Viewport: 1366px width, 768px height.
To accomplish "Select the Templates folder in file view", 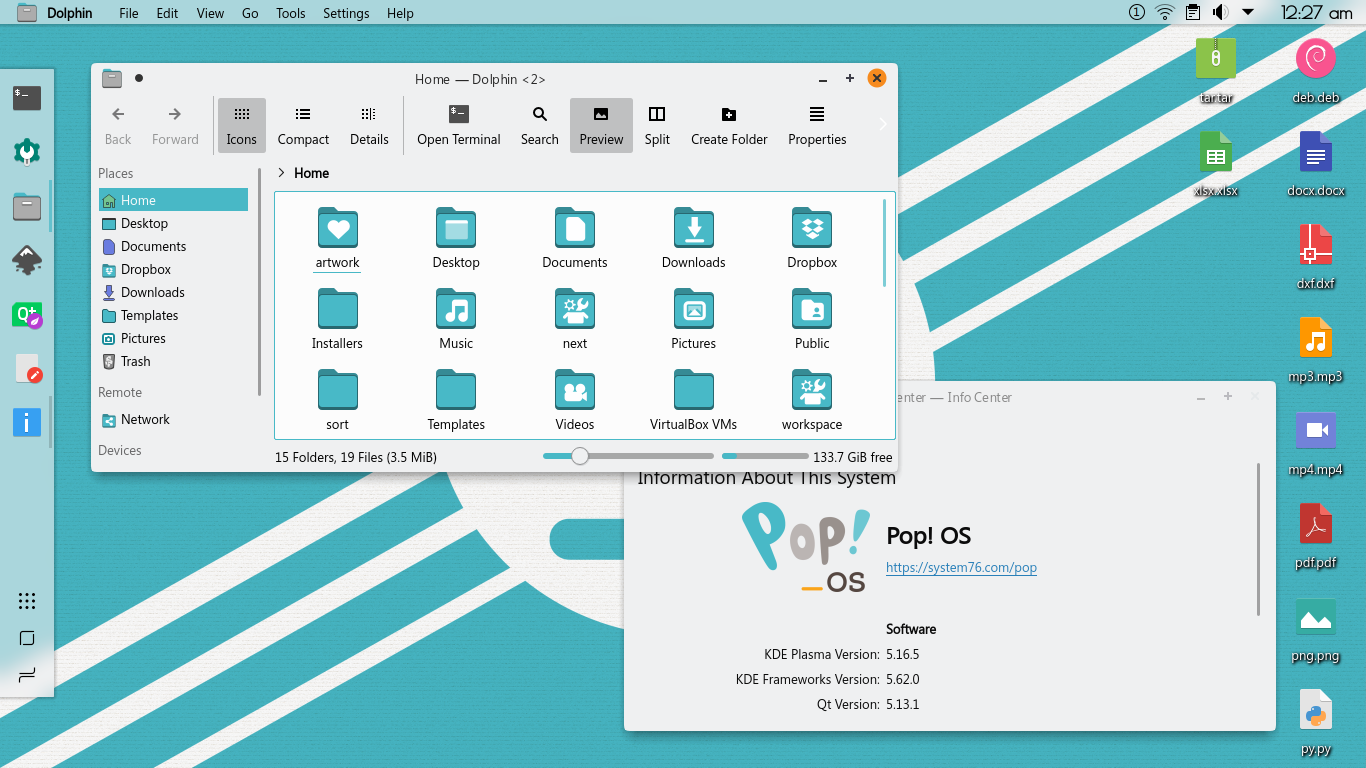I will click(456, 400).
